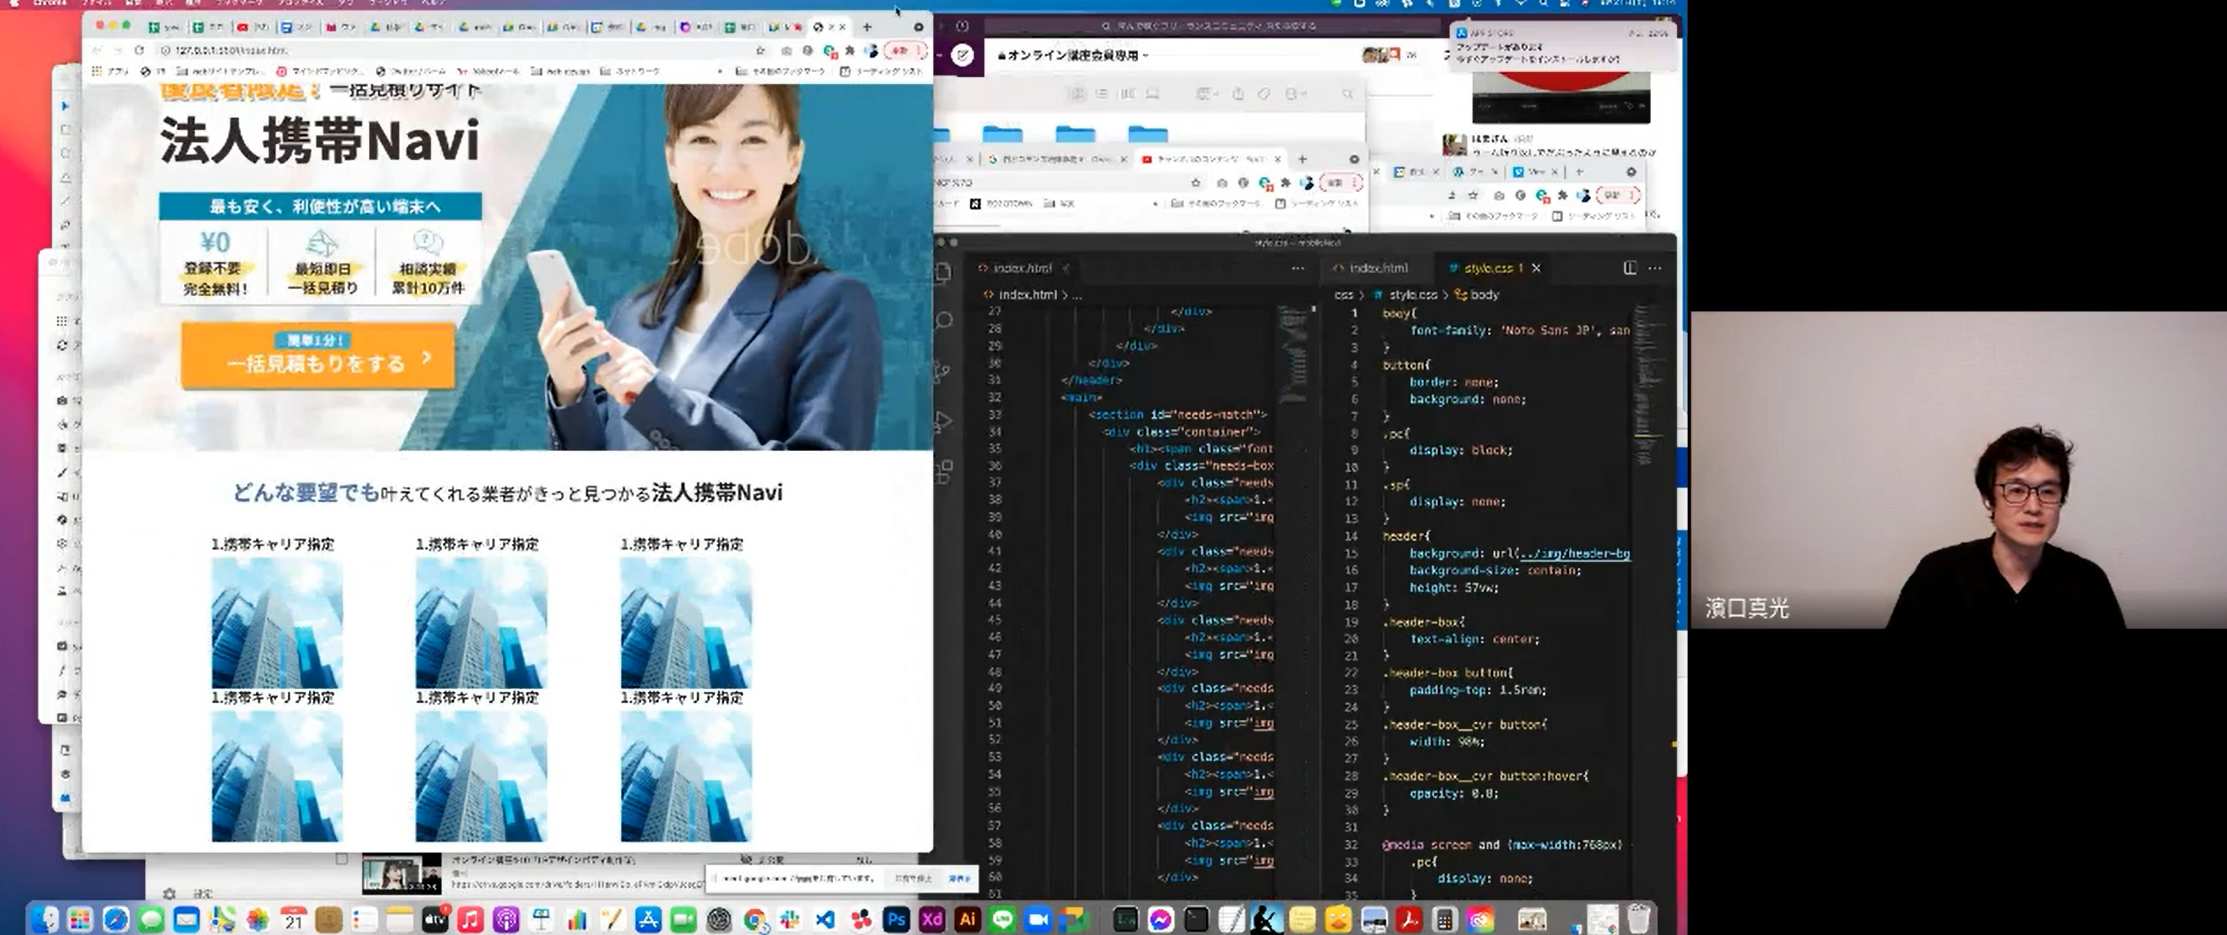Screen dimensions: 2227x935
Task: Click 濱口真光 video feed
Action: (1958, 469)
